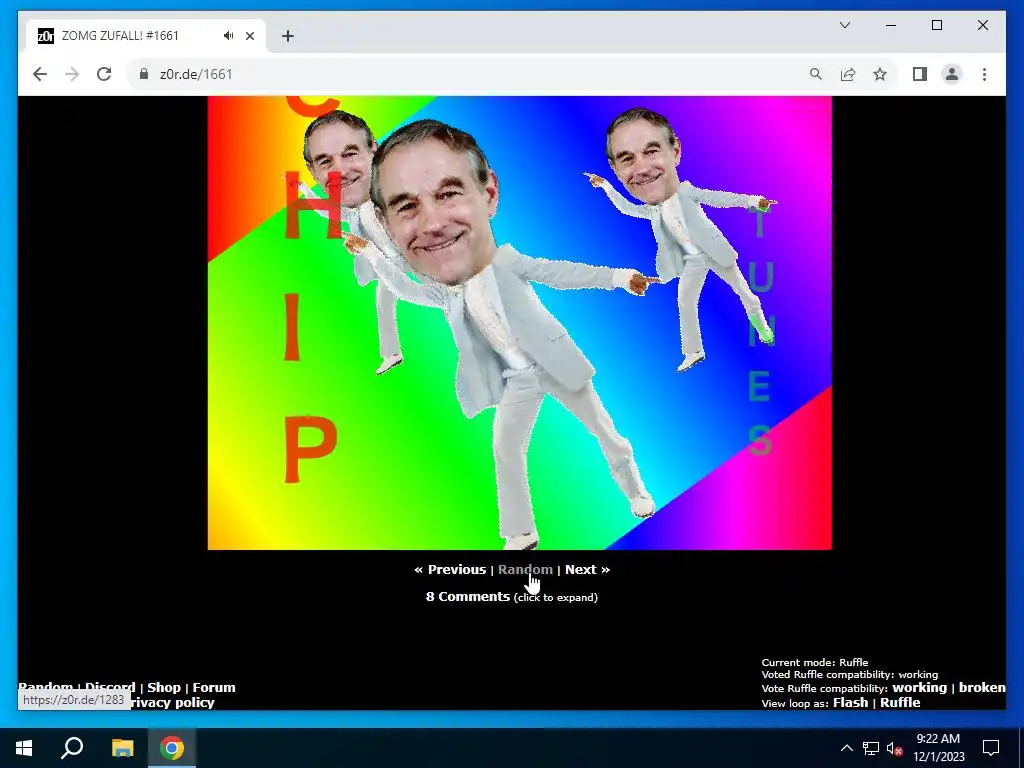Expand the tab search dropdown
This screenshot has height=768, width=1024.
click(844, 25)
